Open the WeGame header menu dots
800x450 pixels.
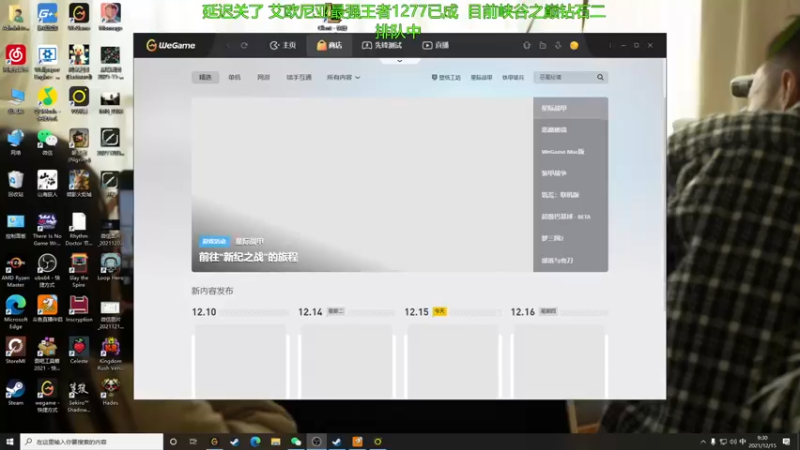pyautogui.click(x=610, y=45)
